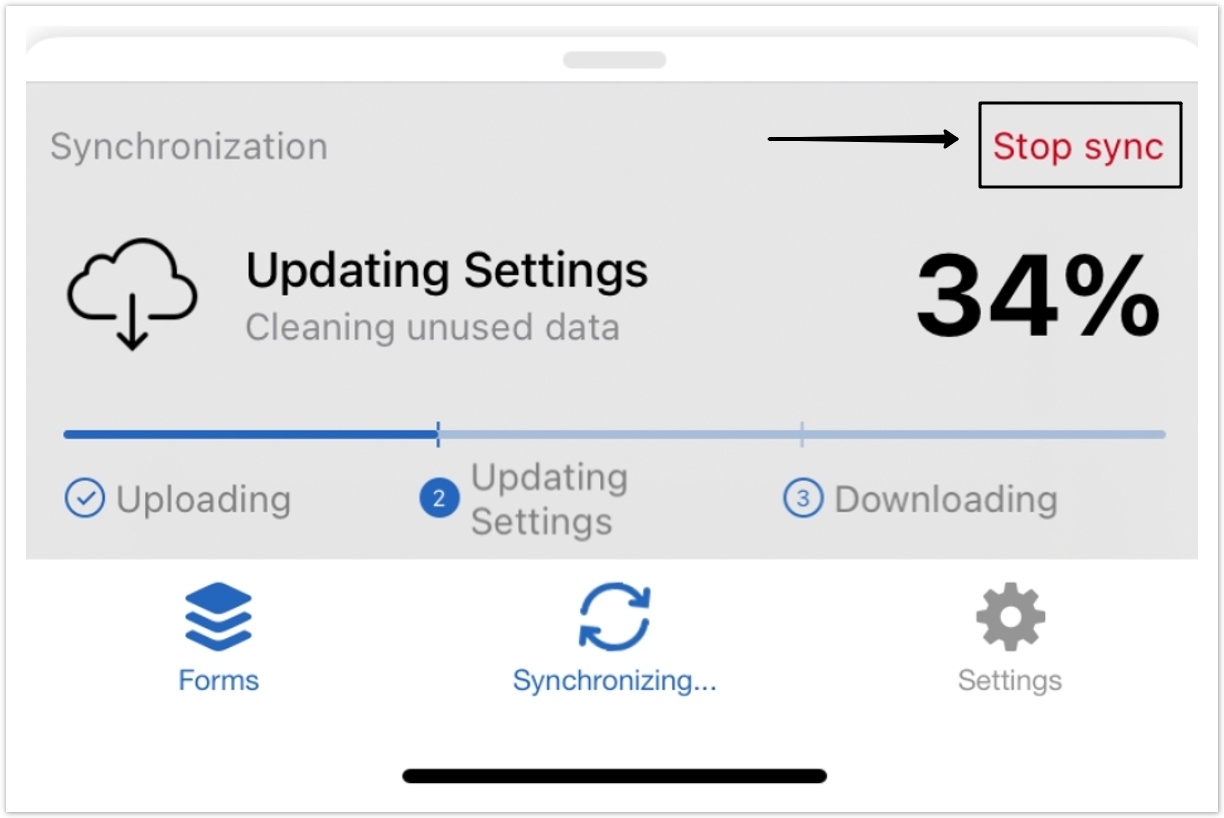This screenshot has height=818, width=1224.
Task: Click the sheet drag handle at top
Action: pos(614,60)
